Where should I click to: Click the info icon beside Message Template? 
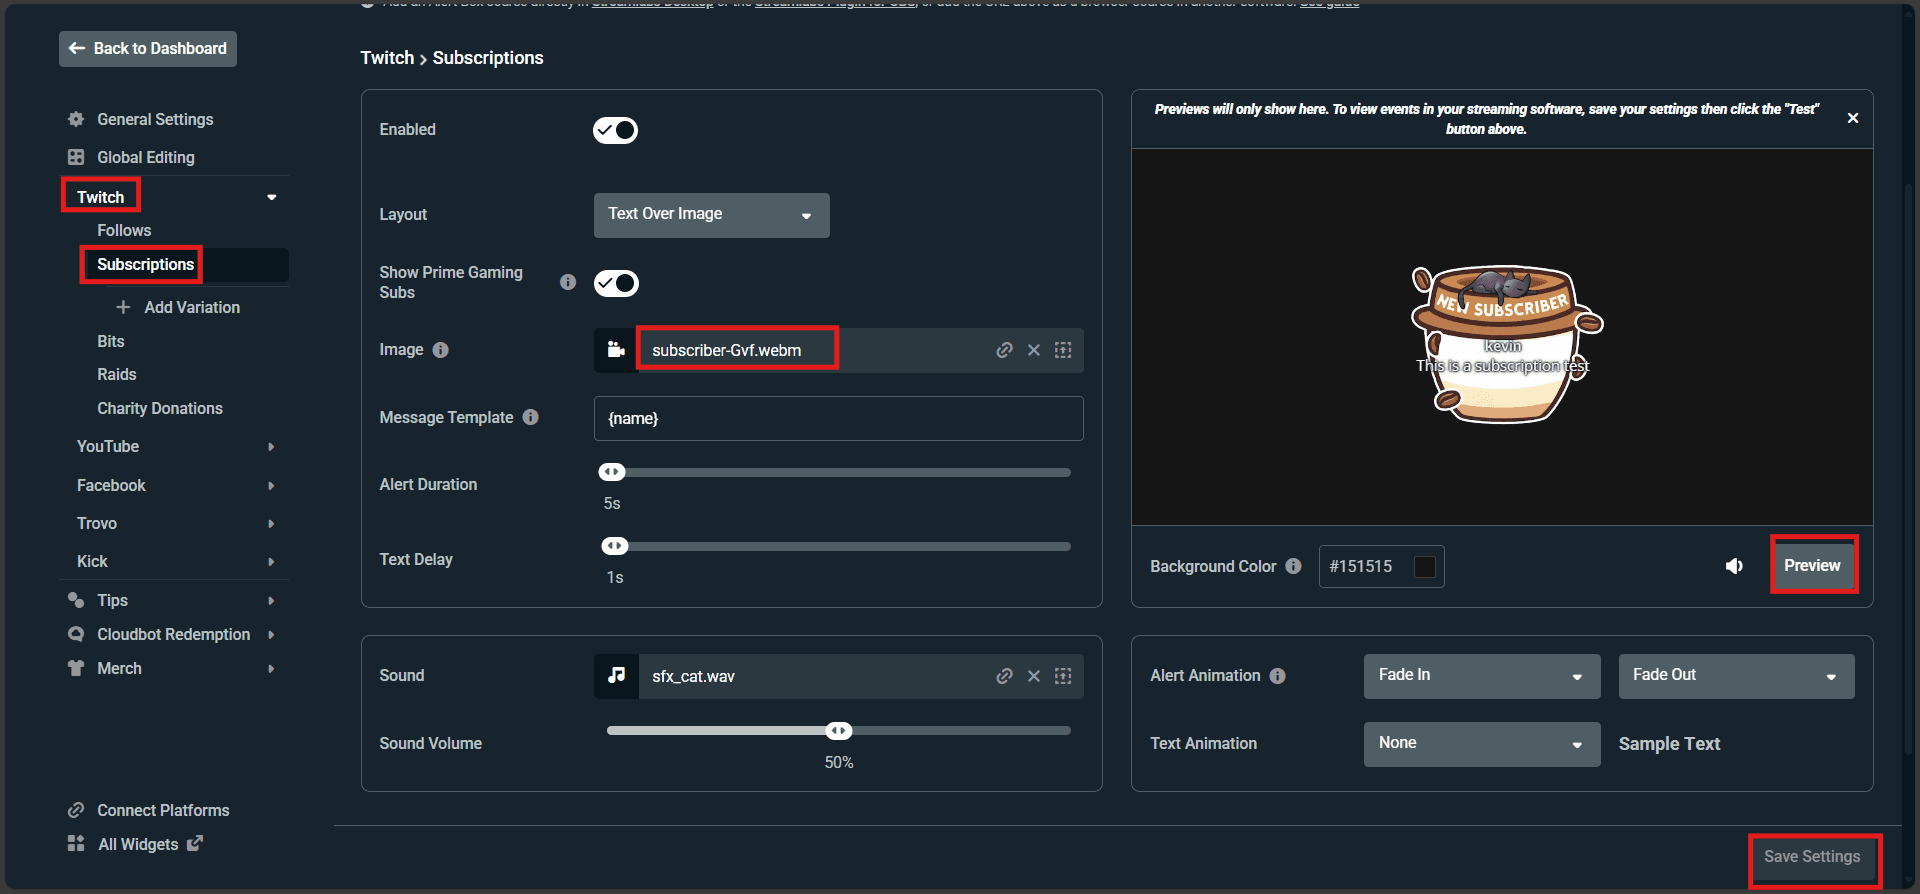pyautogui.click(x=531, y=417)
